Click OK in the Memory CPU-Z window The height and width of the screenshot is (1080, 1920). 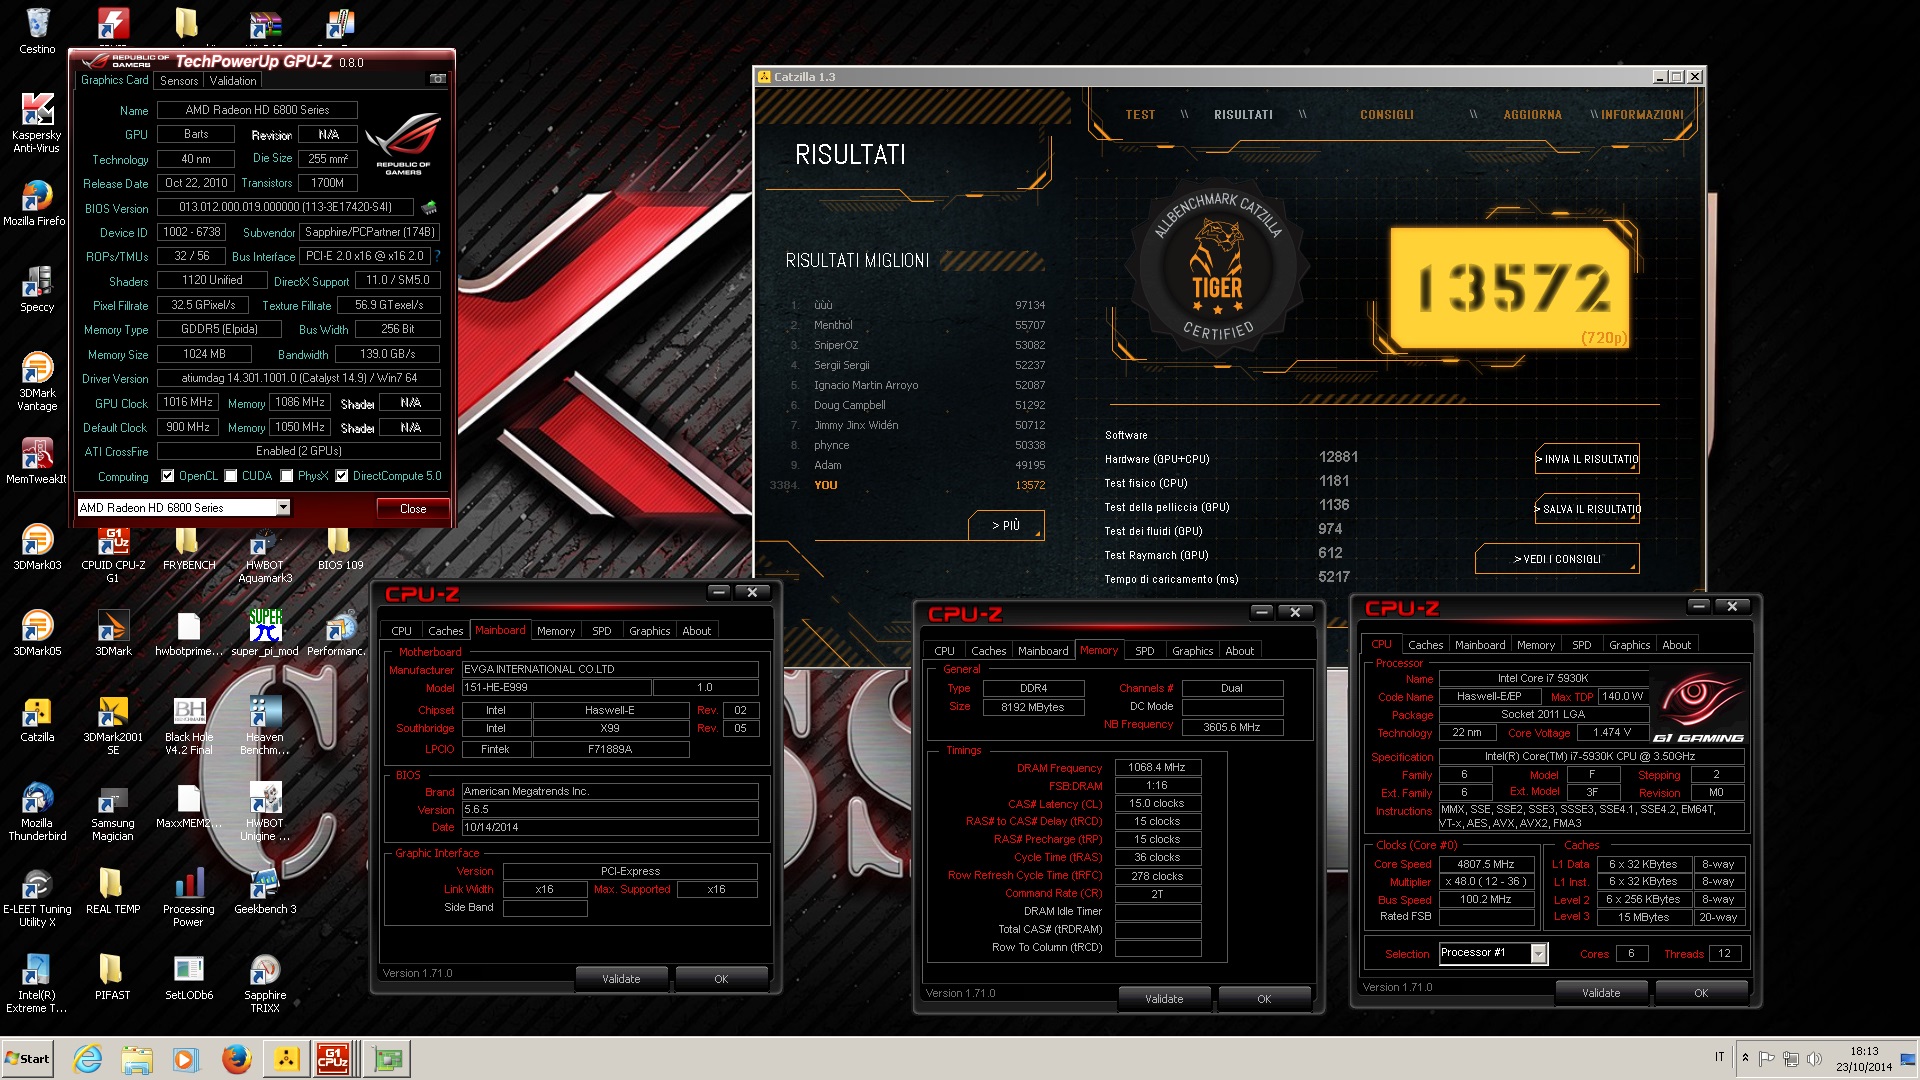1264,999
